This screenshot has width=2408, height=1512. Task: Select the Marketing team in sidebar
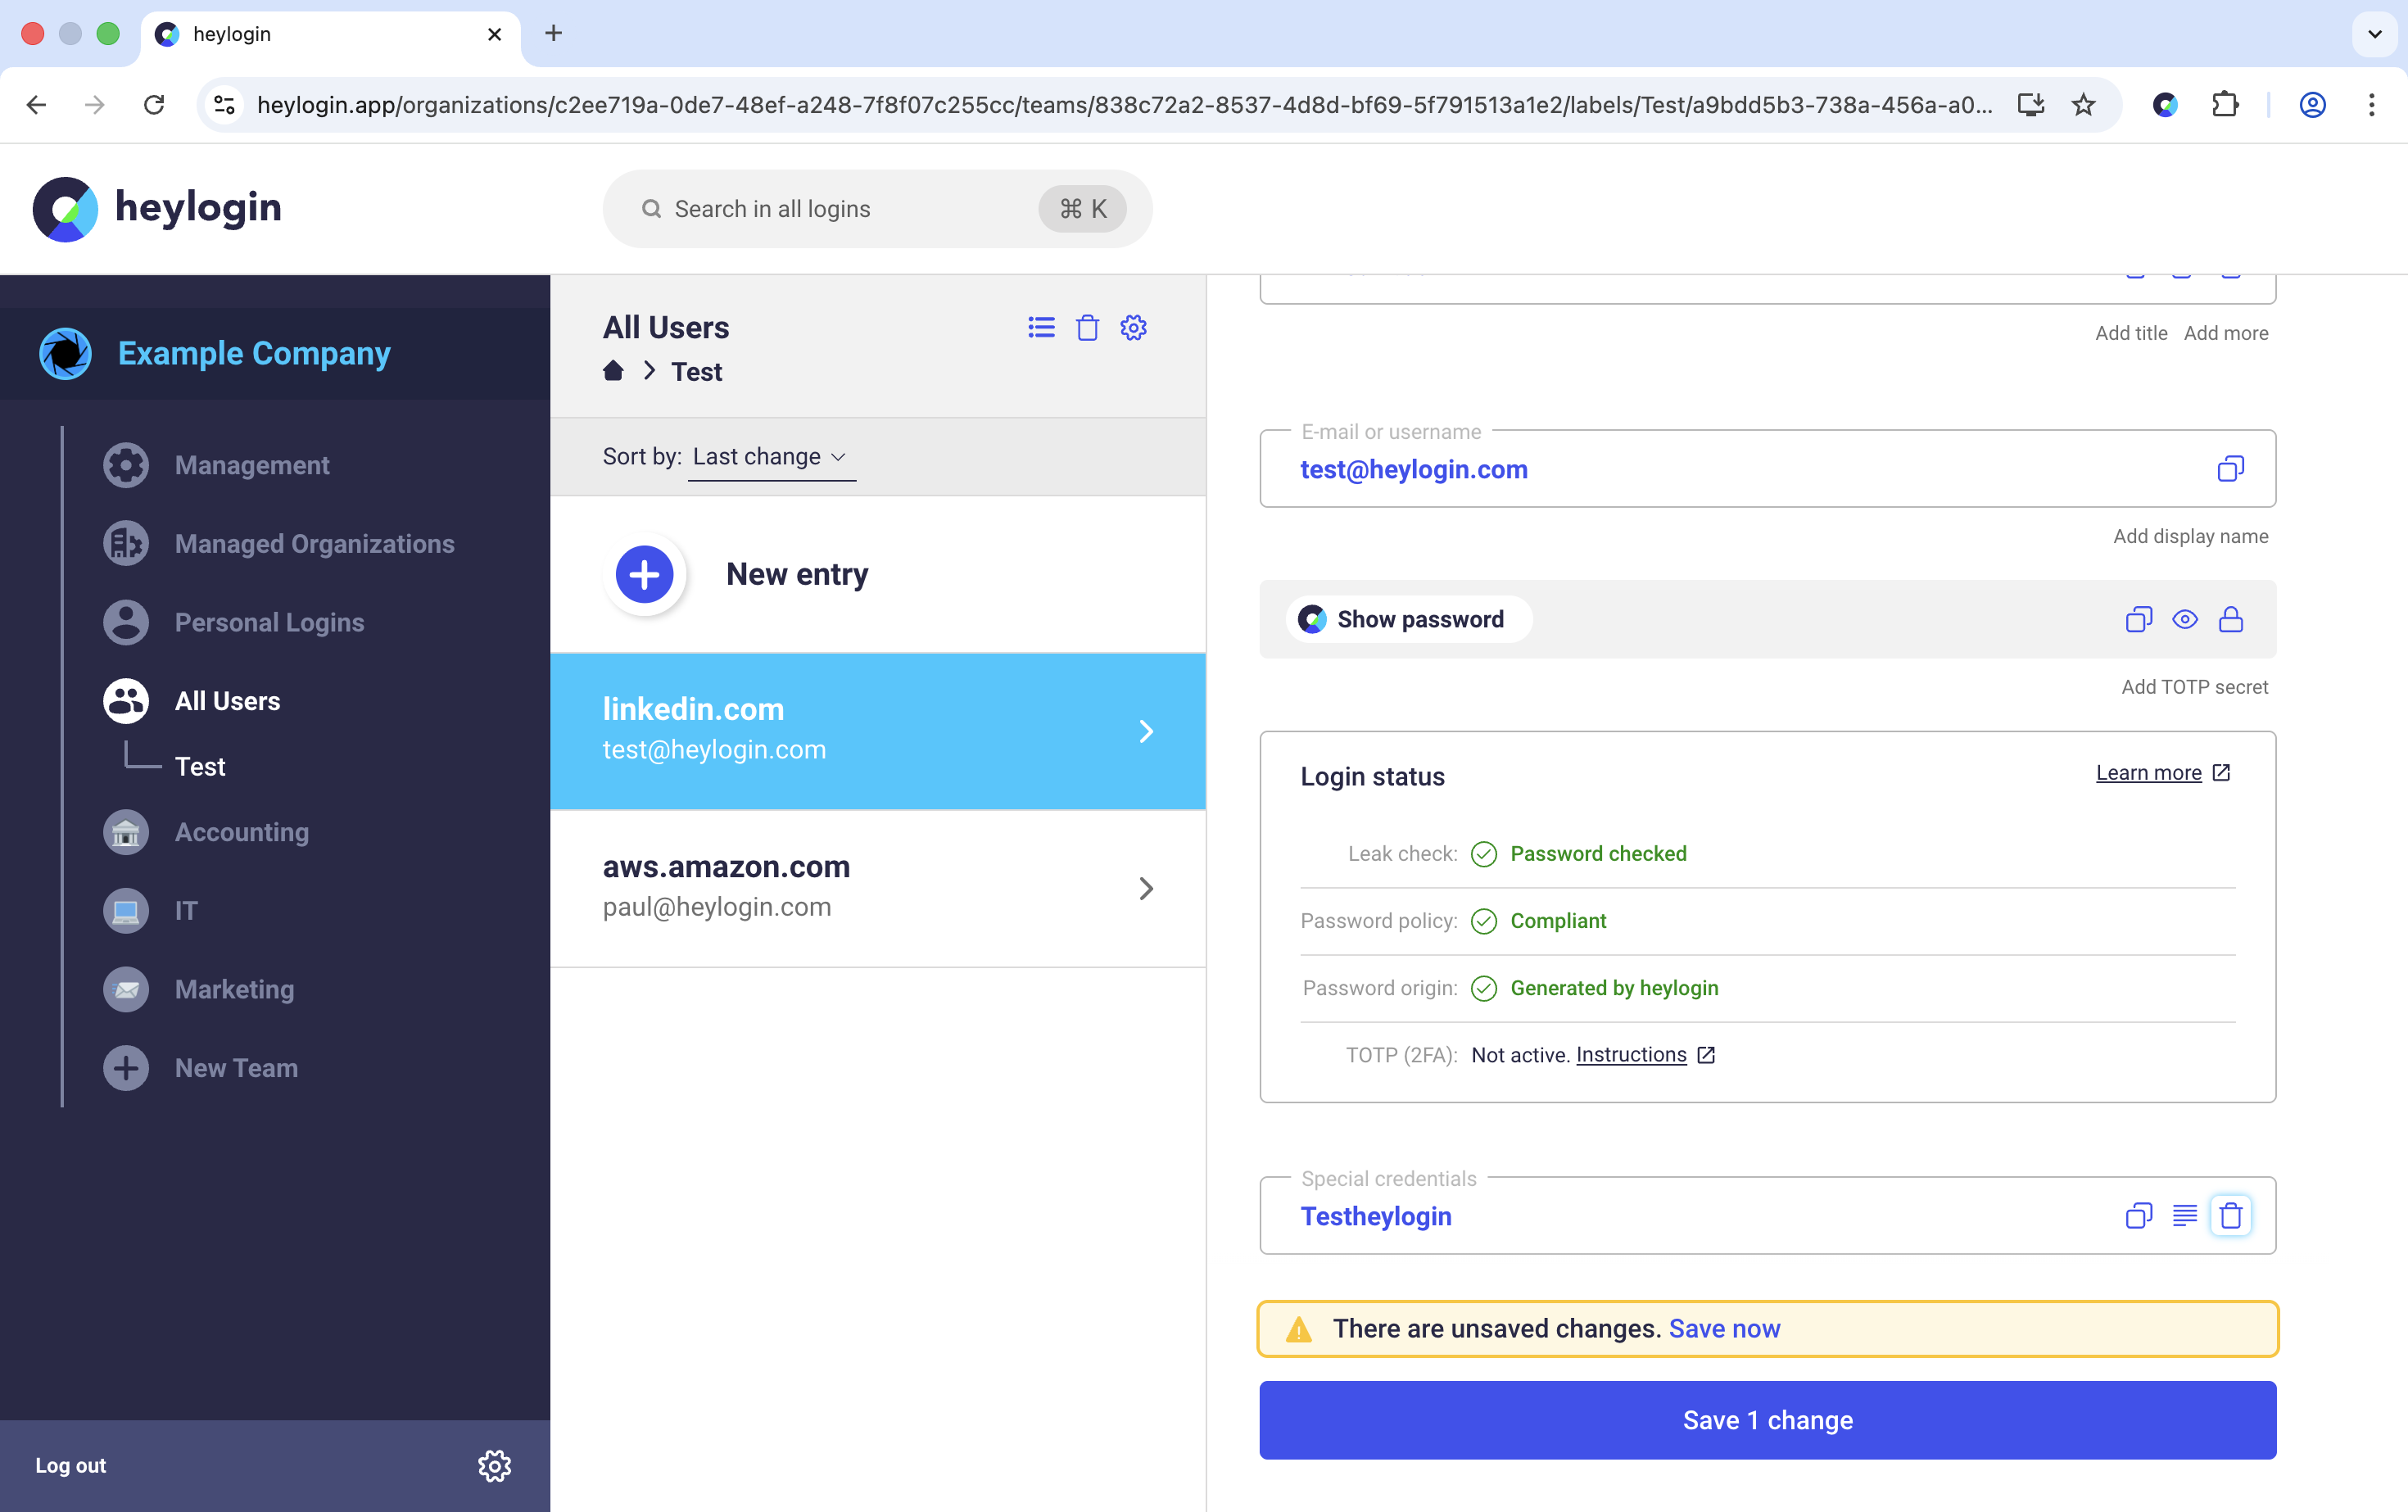234,989
